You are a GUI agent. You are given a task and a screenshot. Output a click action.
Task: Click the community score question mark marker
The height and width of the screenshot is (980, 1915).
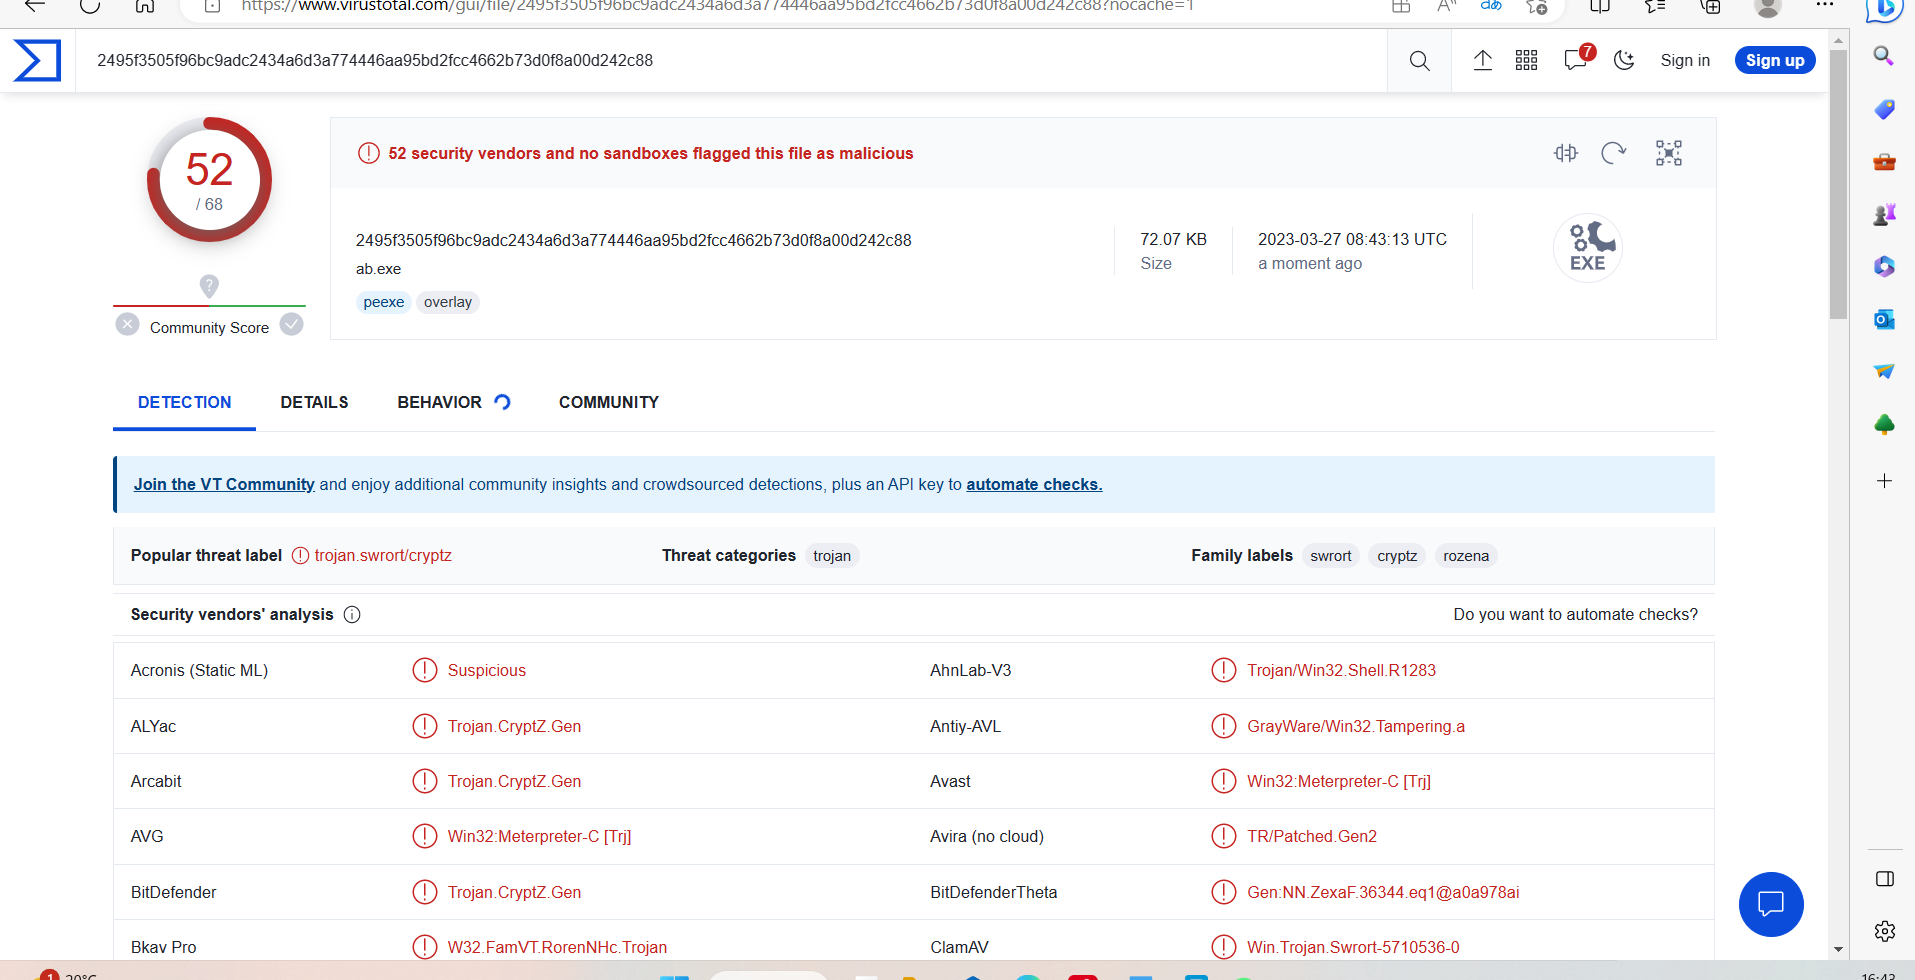pyautogui.click(x=209, y=286)
